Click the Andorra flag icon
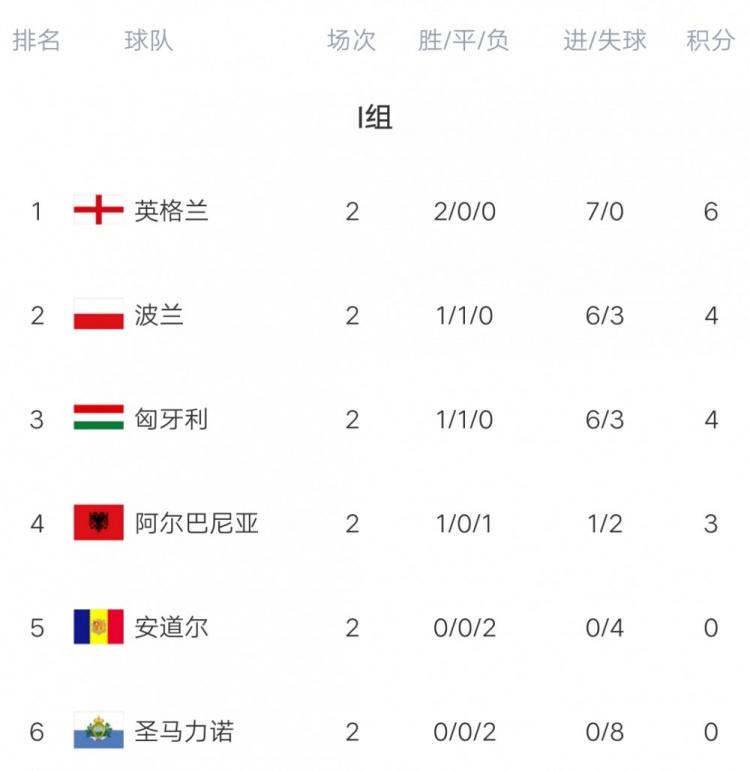The height and width of the screenshot is (771, 750). click(x=98, y=627)
